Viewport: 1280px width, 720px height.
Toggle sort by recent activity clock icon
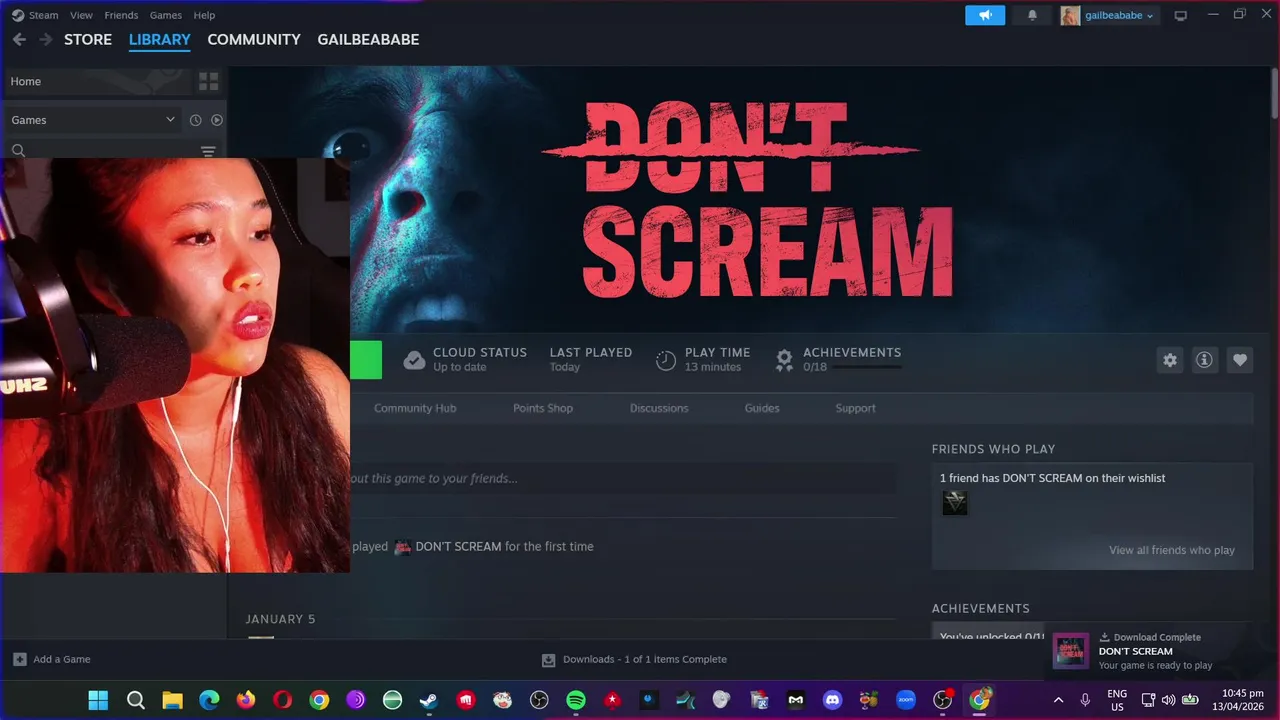tap(196, 120)
